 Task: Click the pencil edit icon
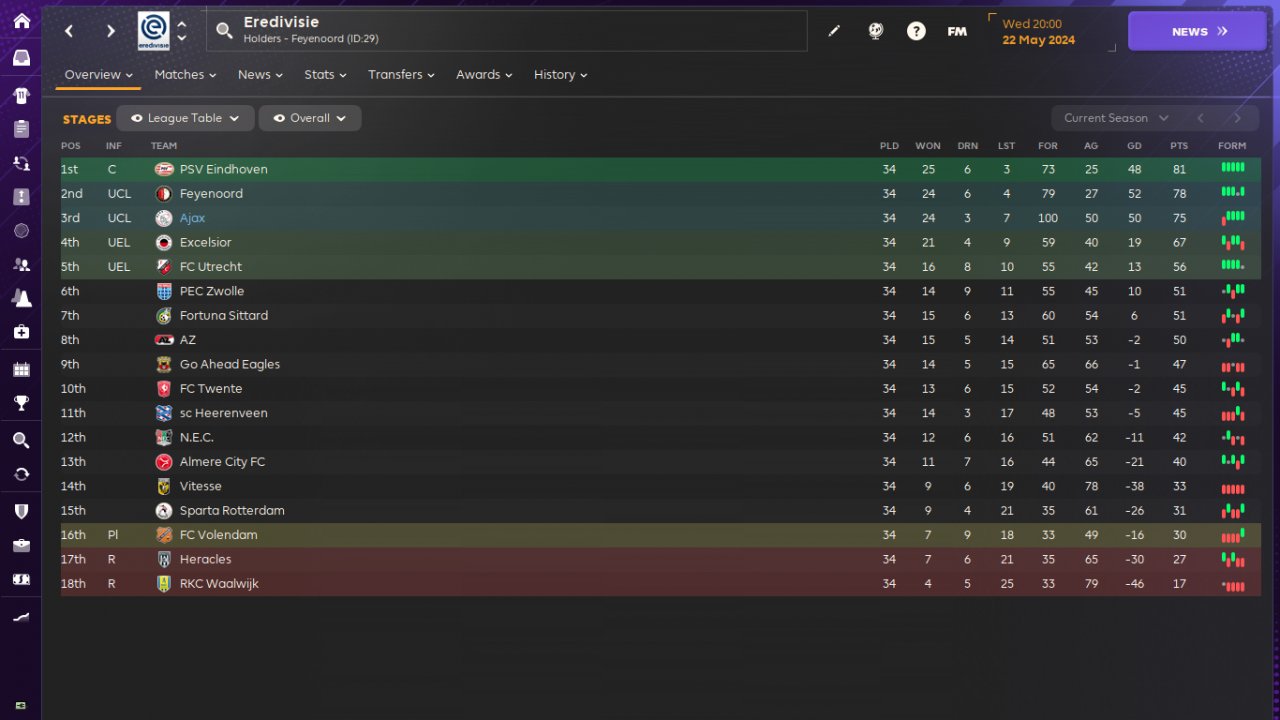click(x=834, y=31)
